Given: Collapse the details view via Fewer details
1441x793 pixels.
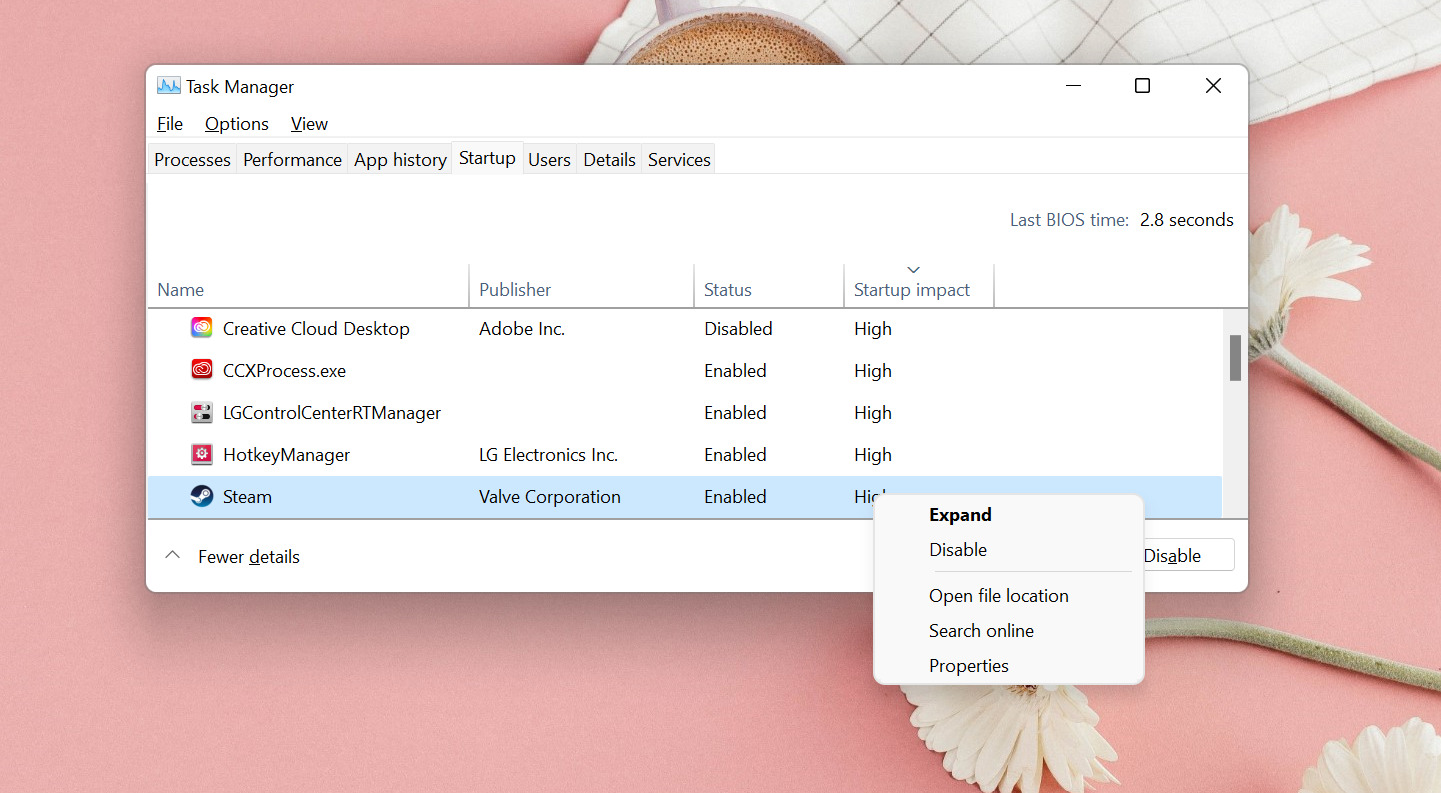Looking at the screenshot, I should click(248, 556).
